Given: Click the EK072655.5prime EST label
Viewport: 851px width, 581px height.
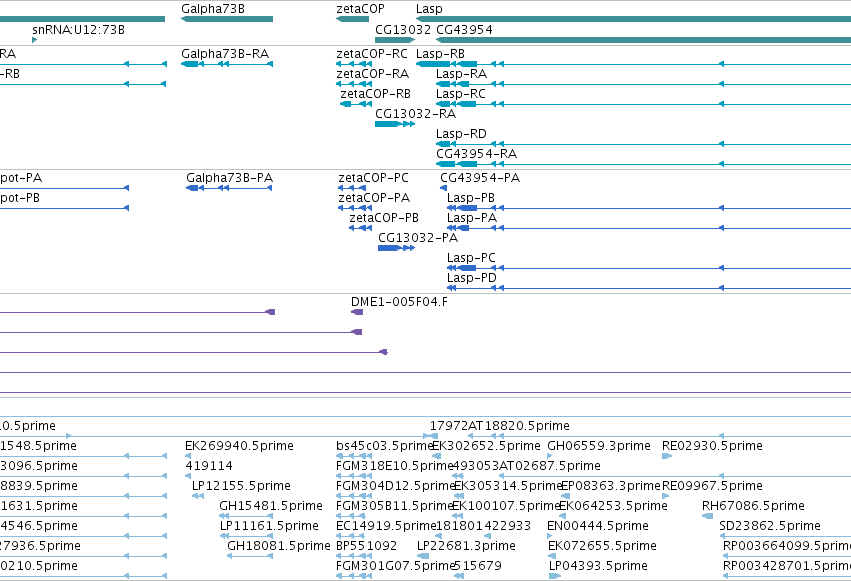Looking at the screenshot, I should tap(602, 546).
